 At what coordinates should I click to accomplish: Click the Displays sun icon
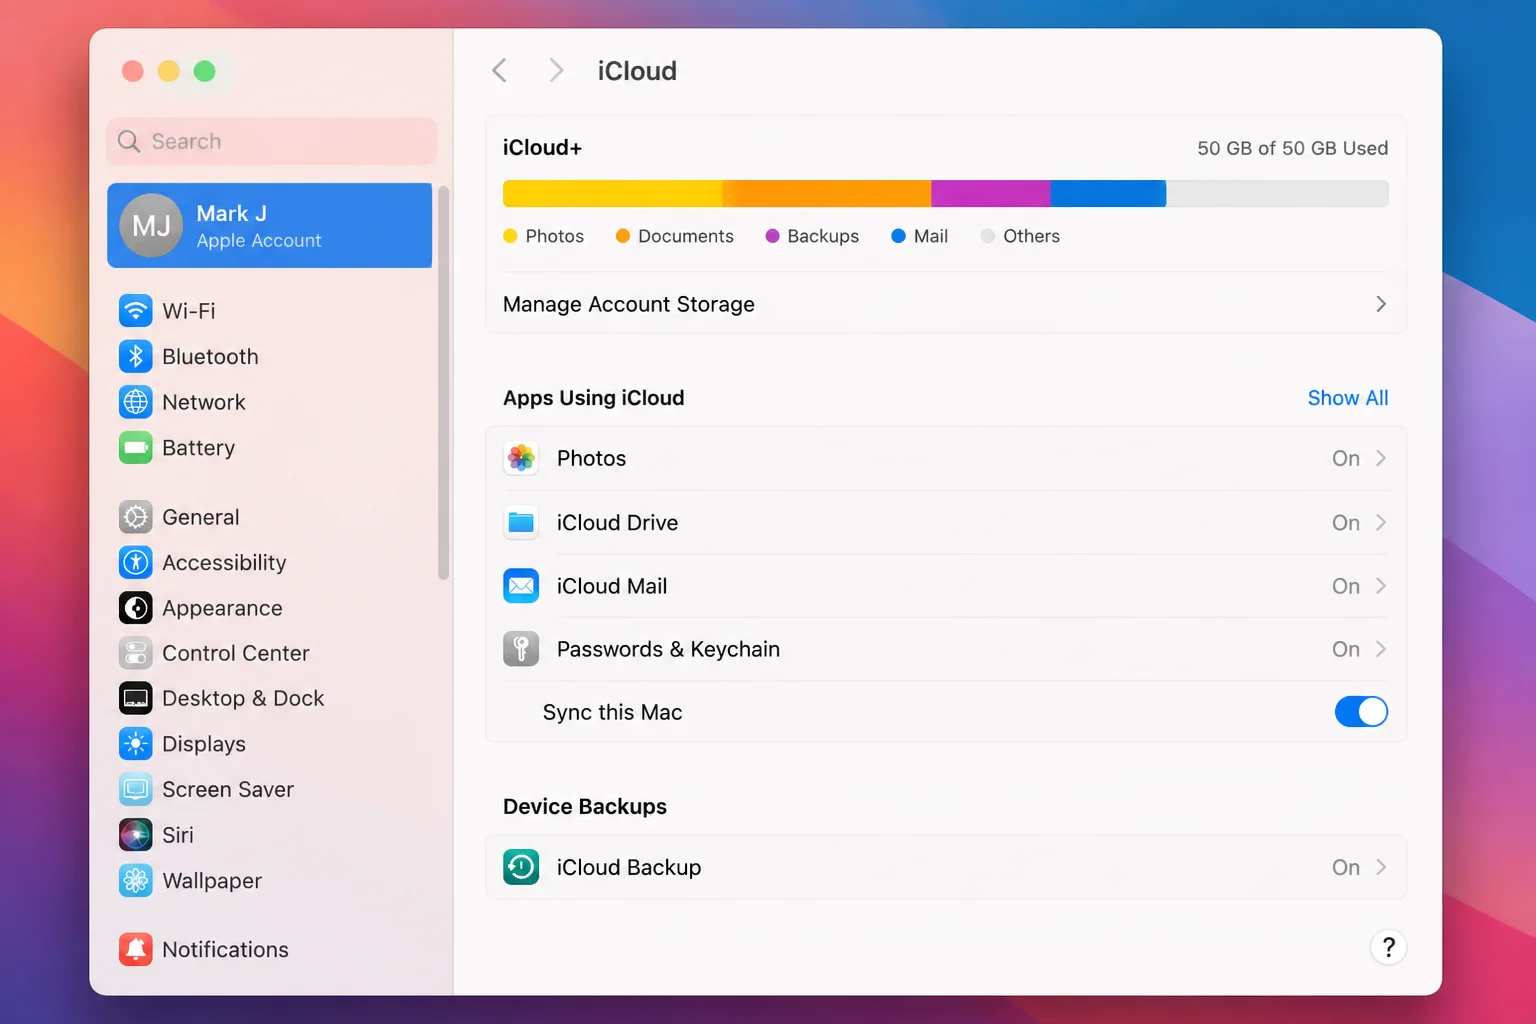point(136,744)
